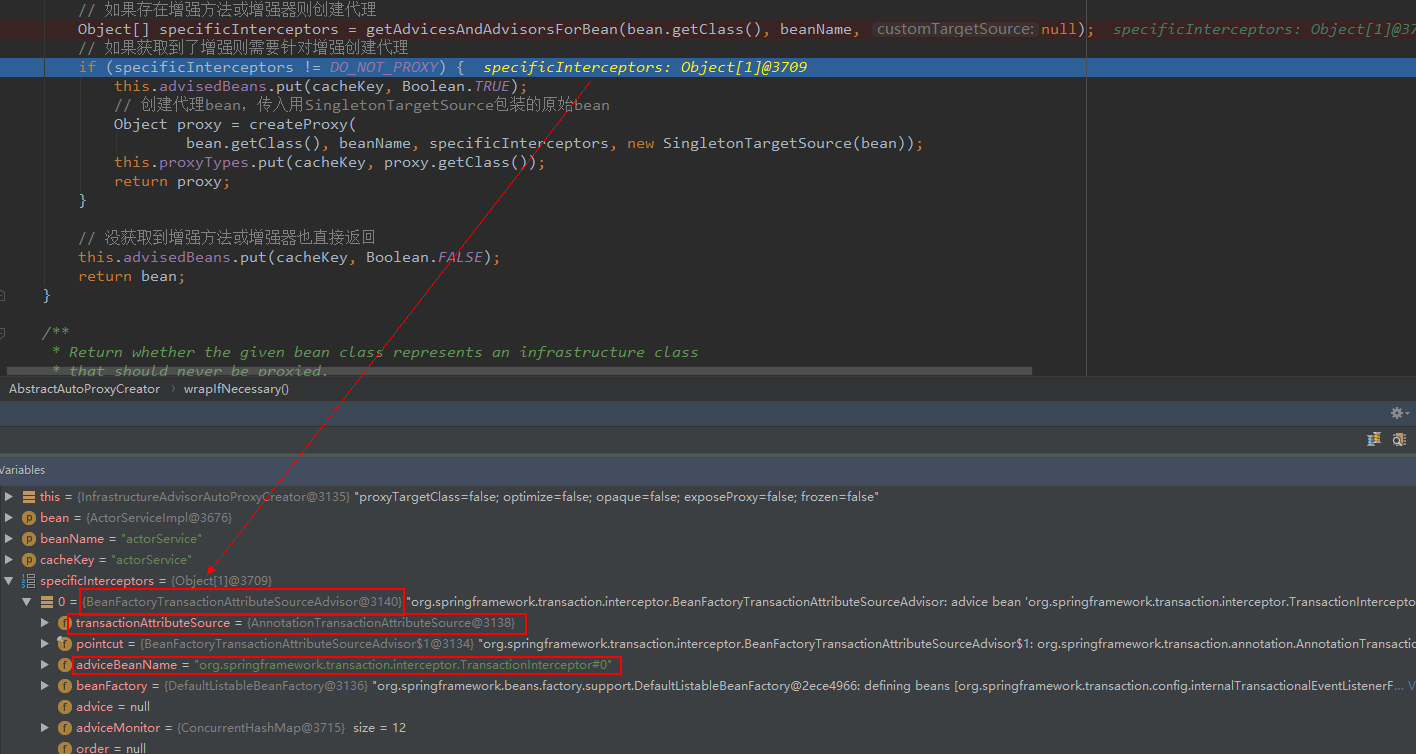Image resolution: width=1416 pixels, height=754 pixels.
Task: Click field icon of pointcut
Action: [x=65, y=644]
